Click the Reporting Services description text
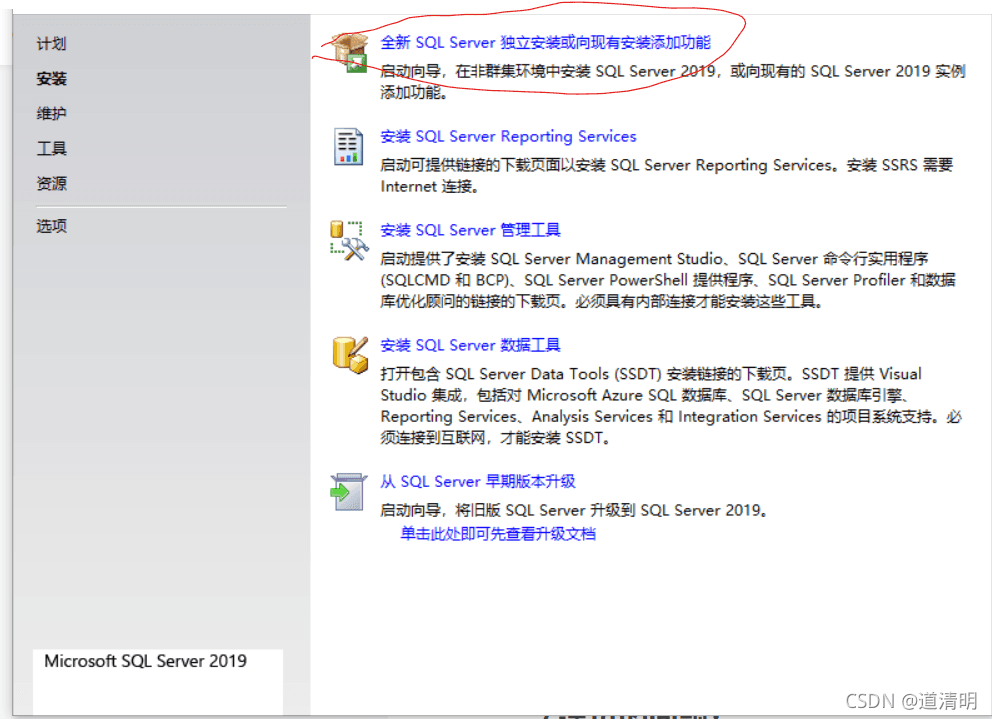992x719 pixels. (x=666, y=175)
